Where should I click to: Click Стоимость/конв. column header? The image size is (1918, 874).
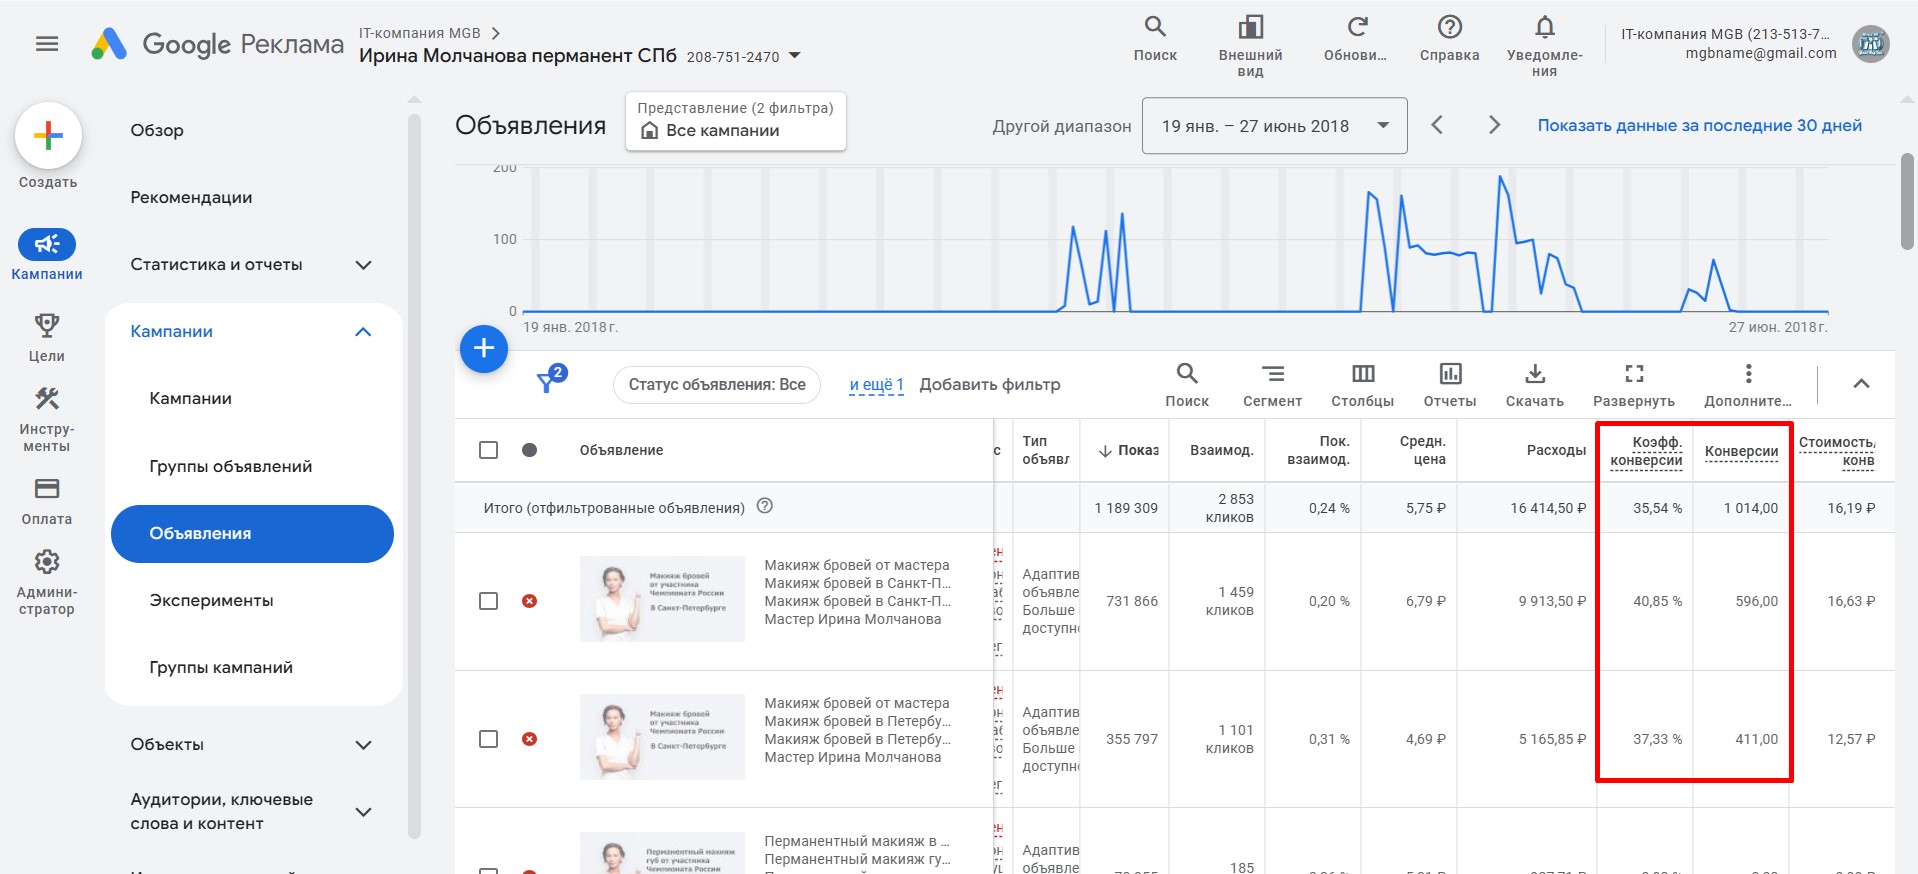(x=1837, y=451)
